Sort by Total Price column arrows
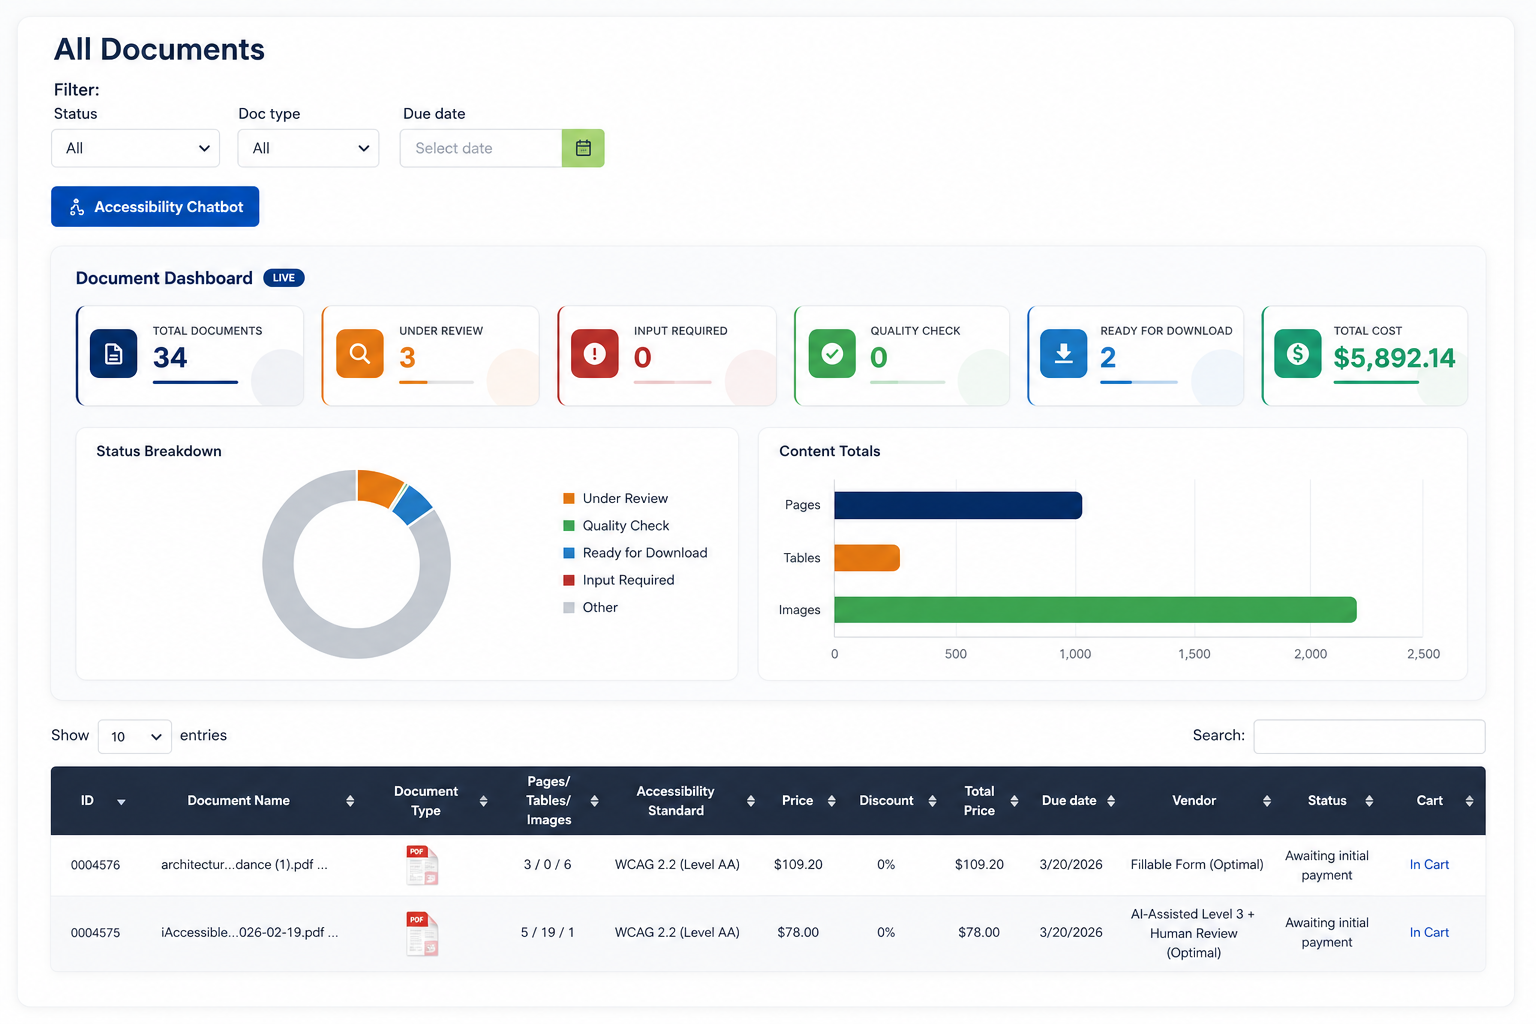Screen dimensions: 1536x1024 pos(1014,801)
